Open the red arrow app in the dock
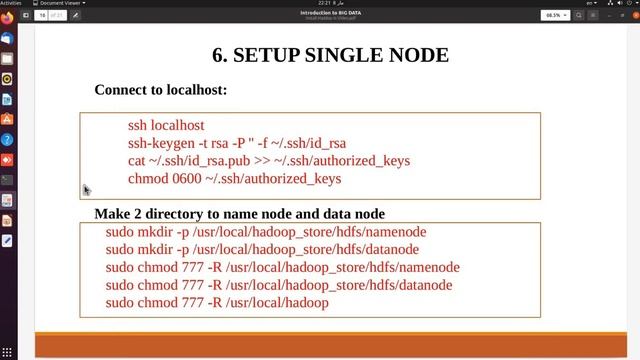Screen dimensions: 640x360 point(7,160)
